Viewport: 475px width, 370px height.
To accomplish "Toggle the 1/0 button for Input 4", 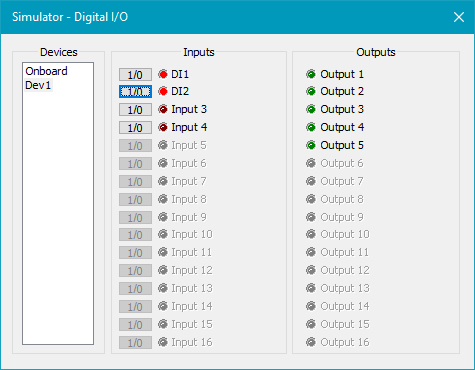I will pyautogui.click(x=135, y=128).
